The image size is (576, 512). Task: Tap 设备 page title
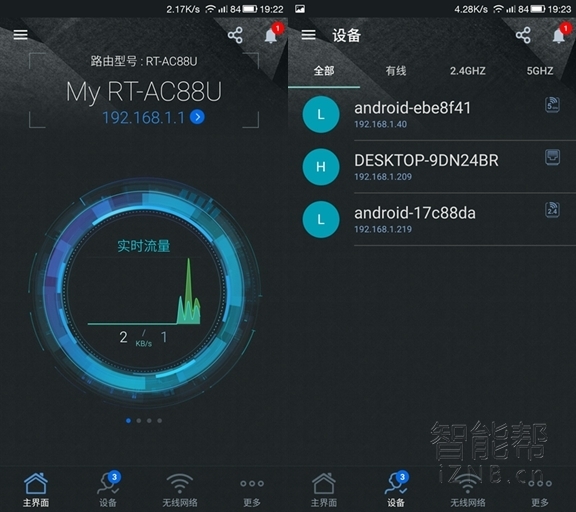point(346,36)
